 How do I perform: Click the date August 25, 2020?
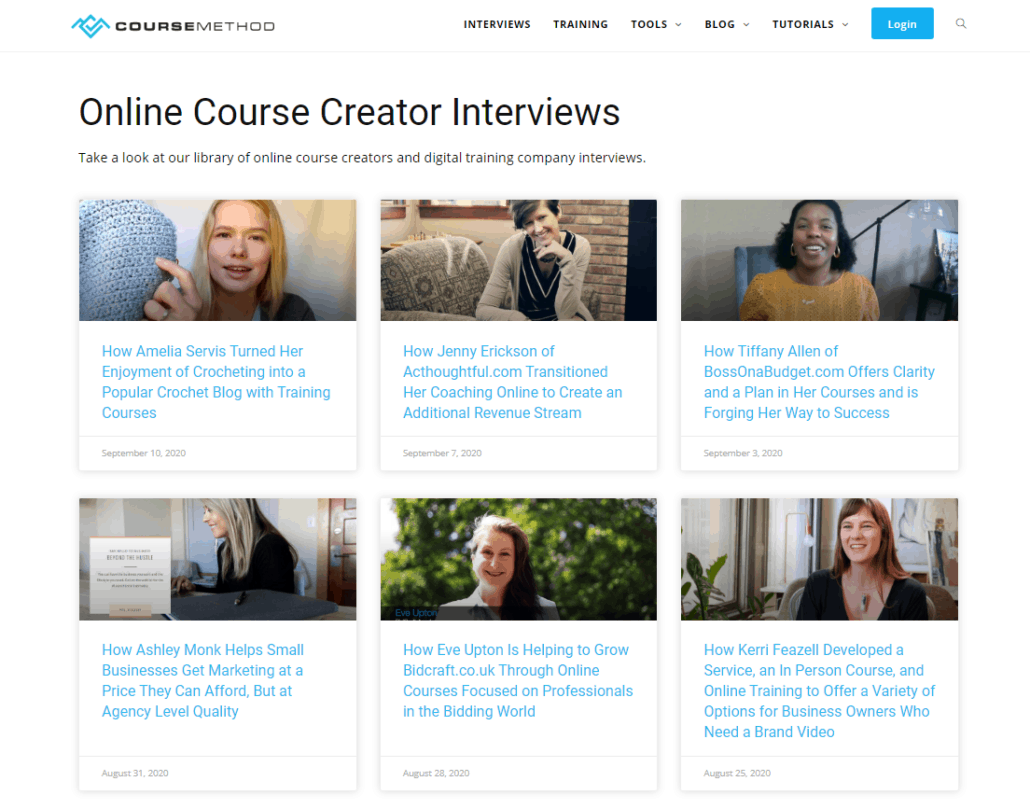[737, 773]
